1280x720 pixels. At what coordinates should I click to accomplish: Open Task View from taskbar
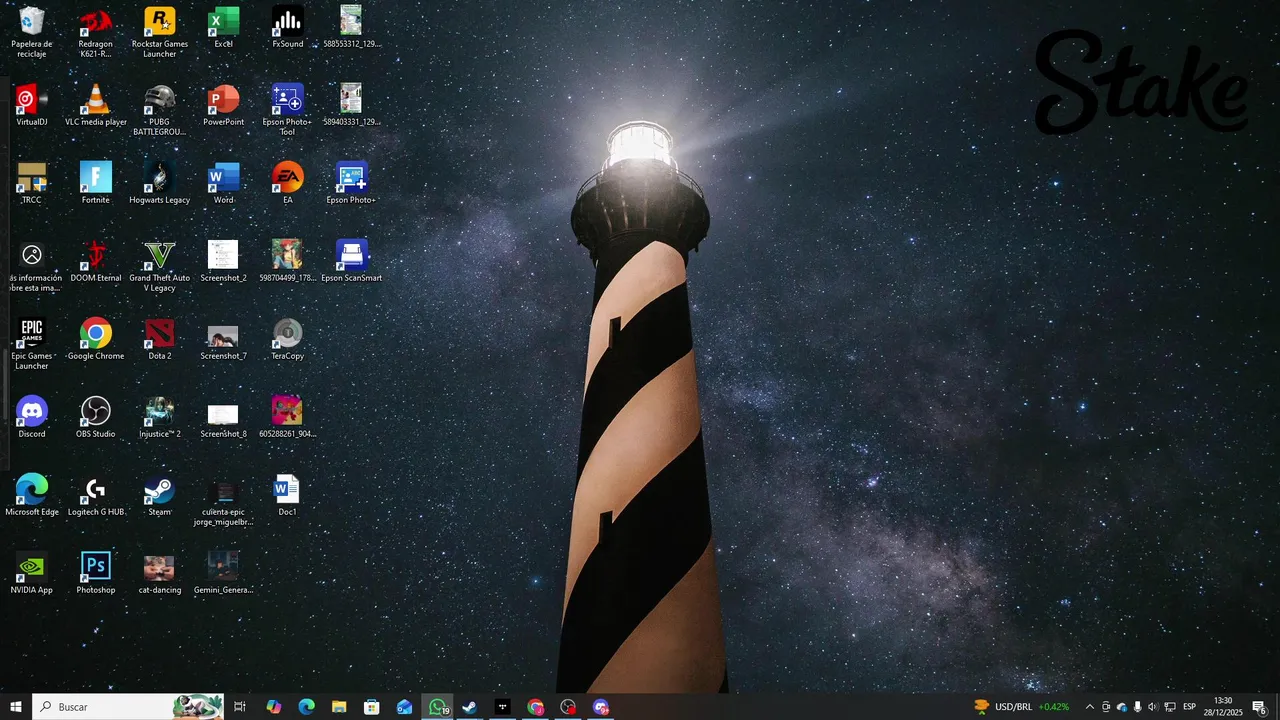pos(240,707)
